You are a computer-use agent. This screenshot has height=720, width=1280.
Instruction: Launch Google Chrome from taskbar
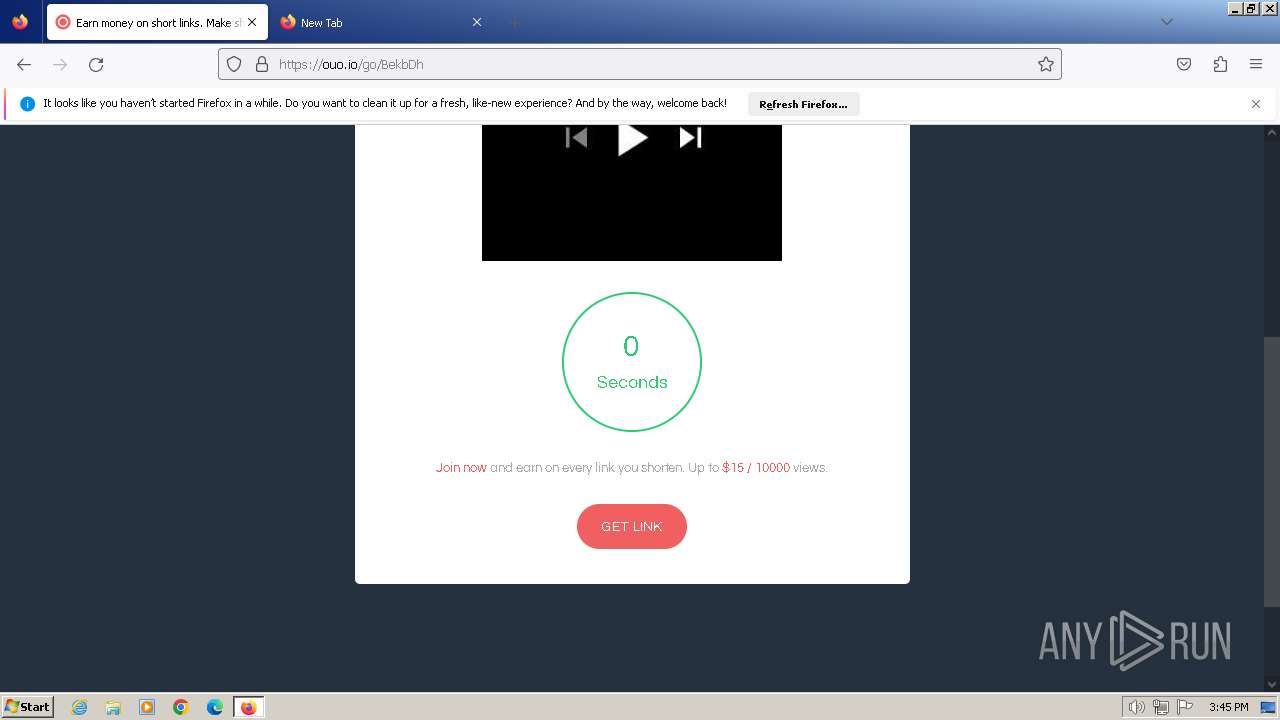click(x=181, y=707)
